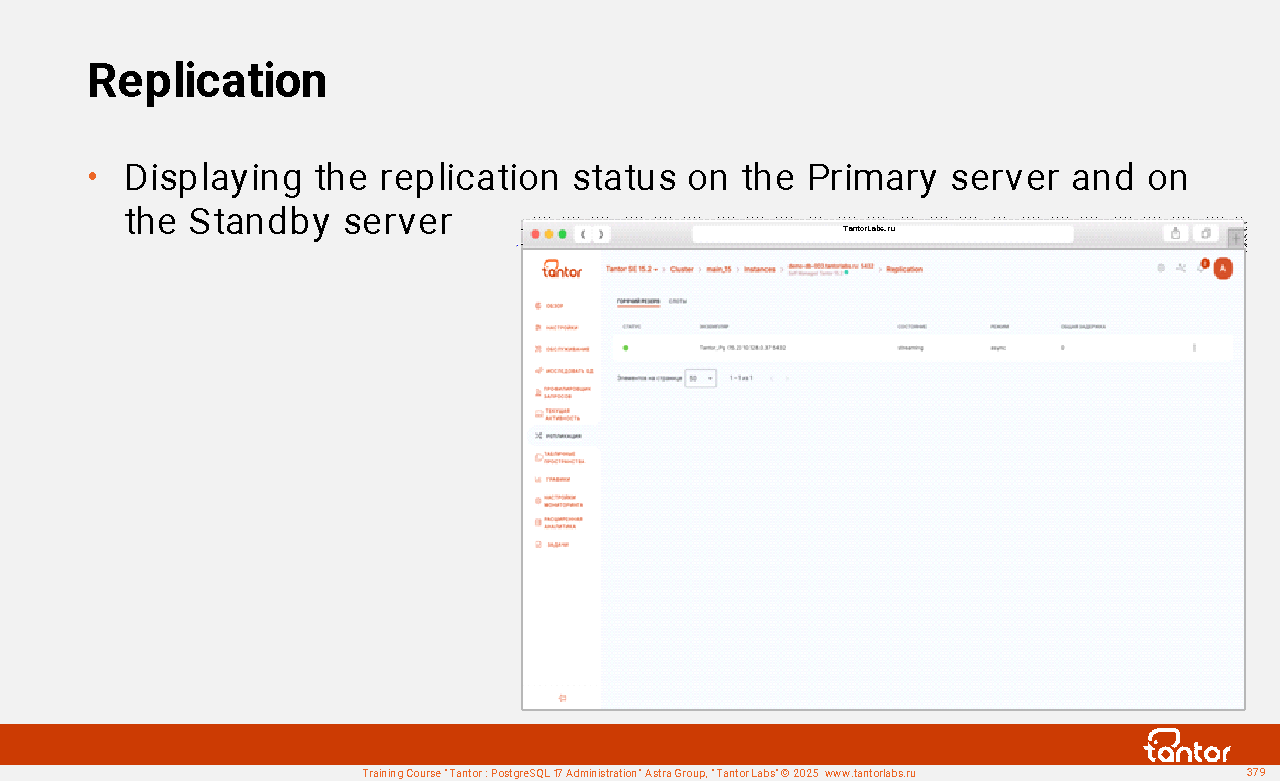Click the browser tabs overview icon

click(x=1205, y=234)
